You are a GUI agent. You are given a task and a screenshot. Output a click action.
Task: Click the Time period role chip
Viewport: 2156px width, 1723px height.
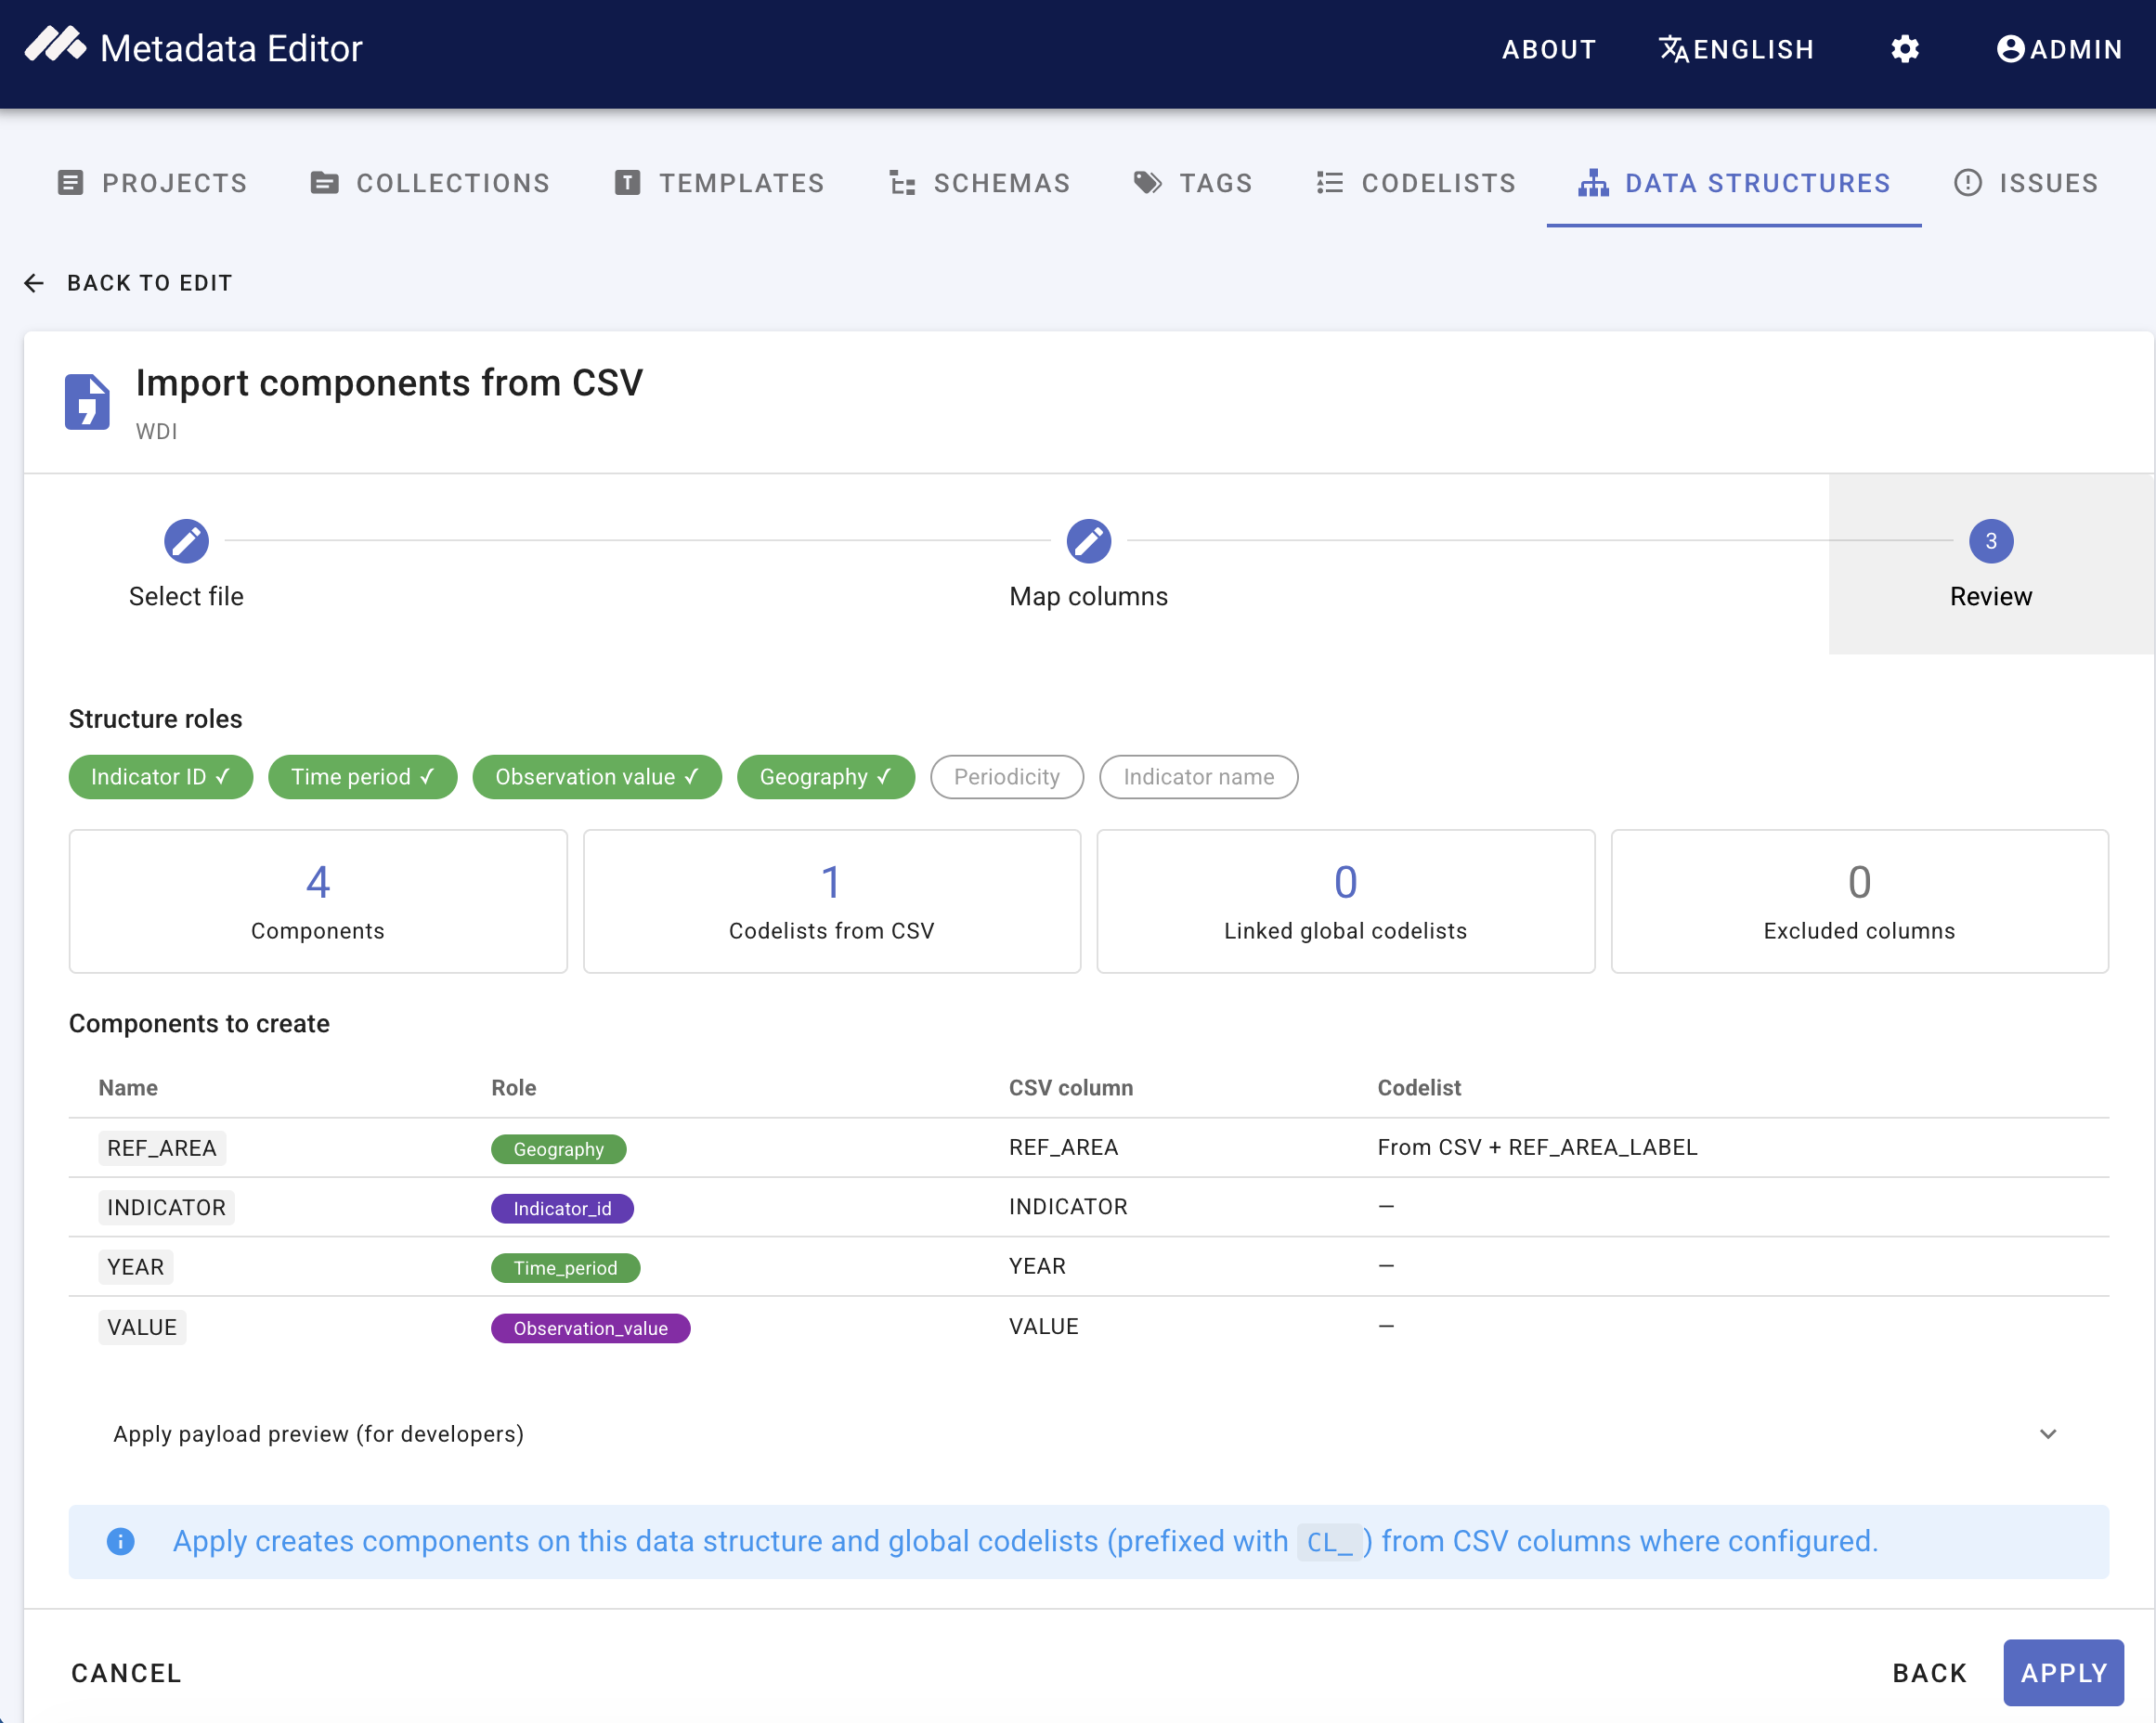[x=362, y=777]
